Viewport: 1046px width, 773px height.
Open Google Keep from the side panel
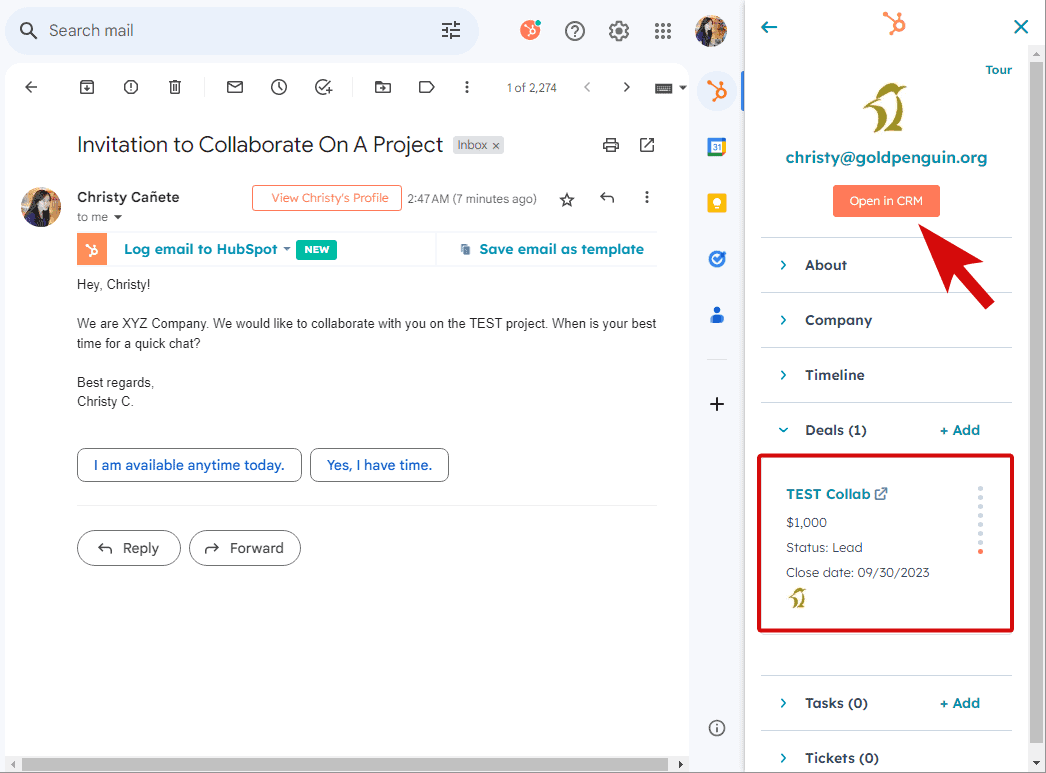tap(716, 203)
